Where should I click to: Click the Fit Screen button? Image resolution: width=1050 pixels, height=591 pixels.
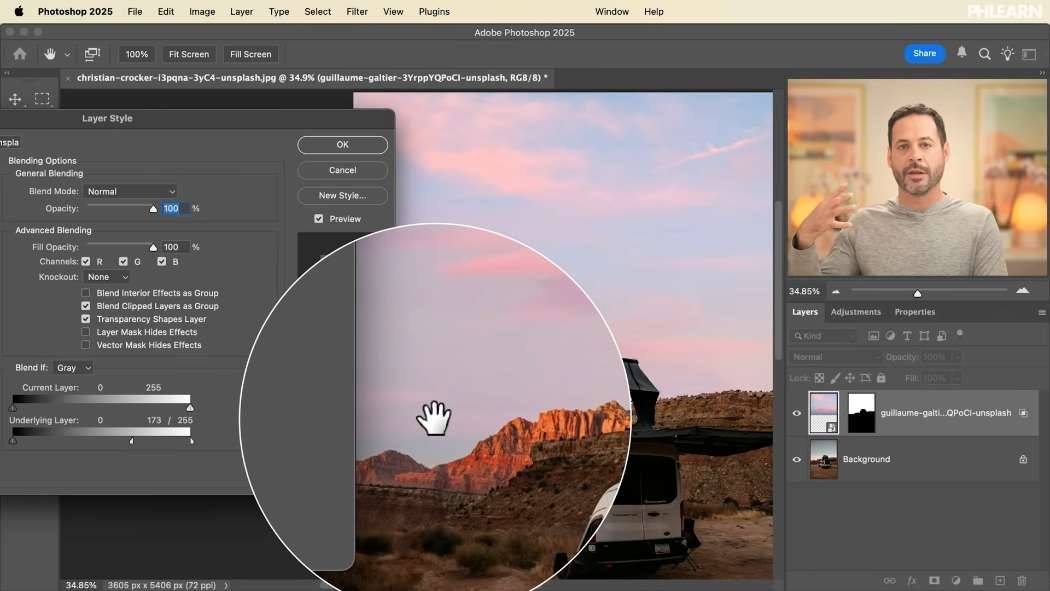coord(189,54)
